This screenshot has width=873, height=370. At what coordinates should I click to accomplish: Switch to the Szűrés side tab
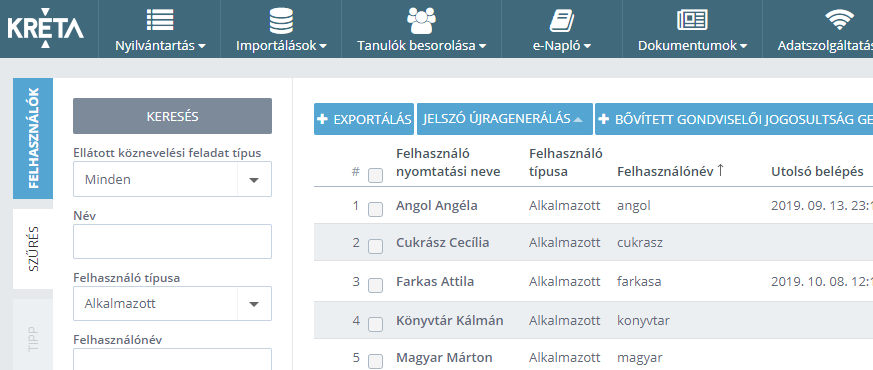(33, 249)
